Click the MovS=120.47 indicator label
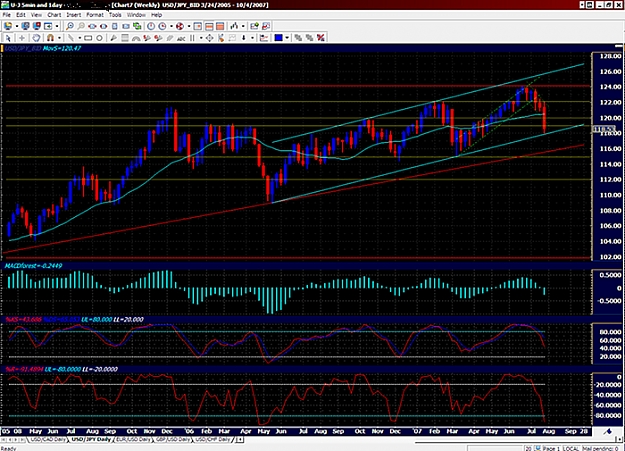The width and height of the screenshot is (625, 451). 62,48
